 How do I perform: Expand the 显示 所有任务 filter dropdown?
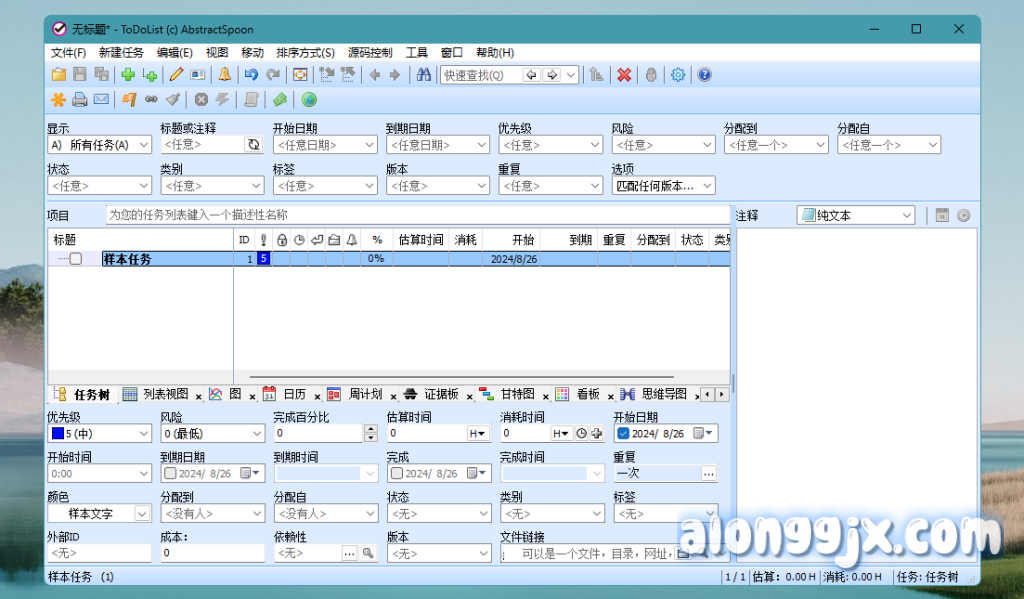point(144,145)
